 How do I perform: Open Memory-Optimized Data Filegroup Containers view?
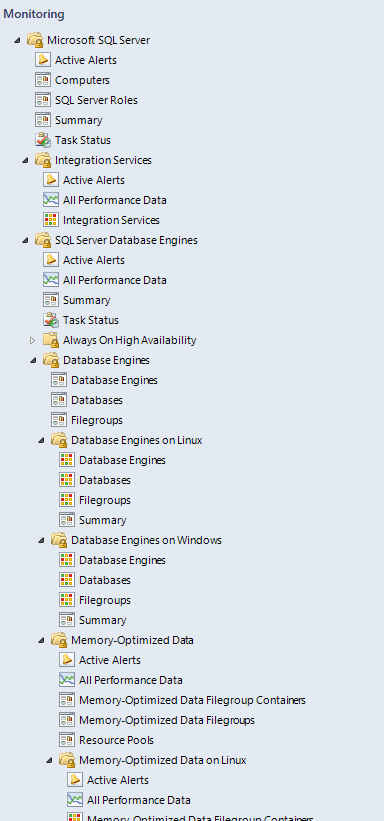[192, 700]
